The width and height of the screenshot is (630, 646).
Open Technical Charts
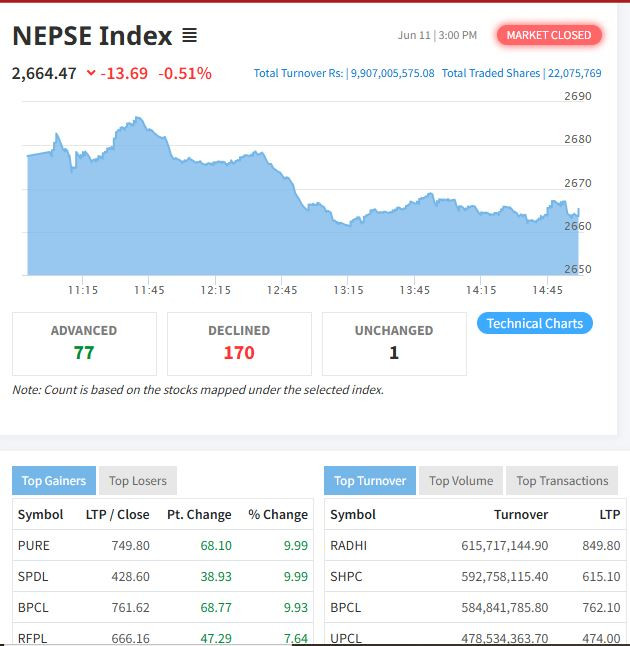point(534,323)
